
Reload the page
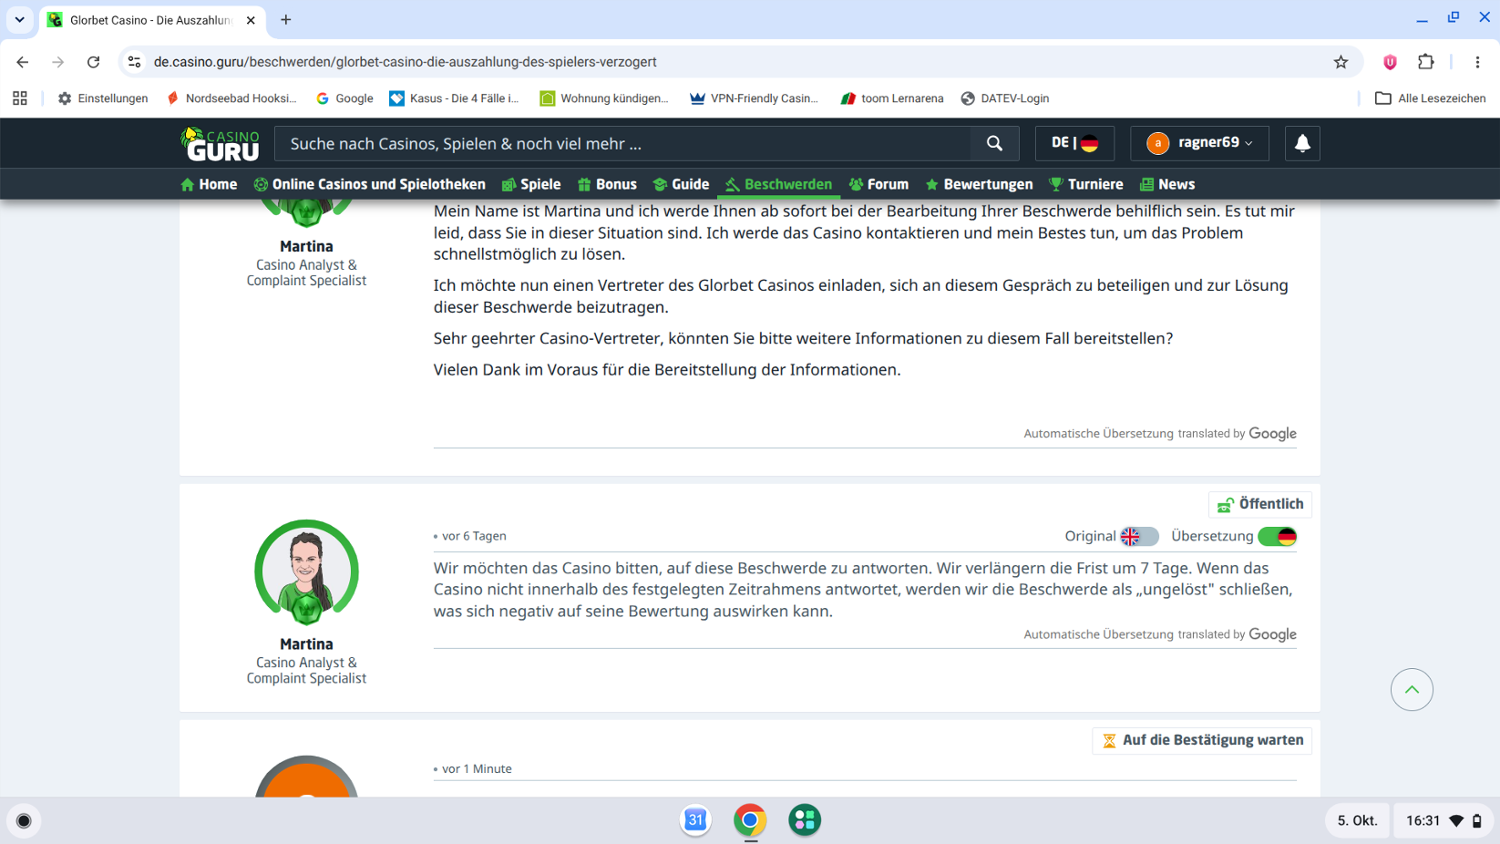93,62
